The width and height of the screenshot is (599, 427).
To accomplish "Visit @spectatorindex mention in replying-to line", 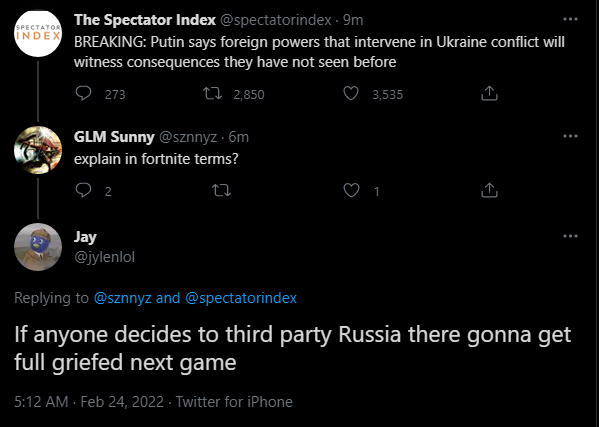I will [241, 298].
